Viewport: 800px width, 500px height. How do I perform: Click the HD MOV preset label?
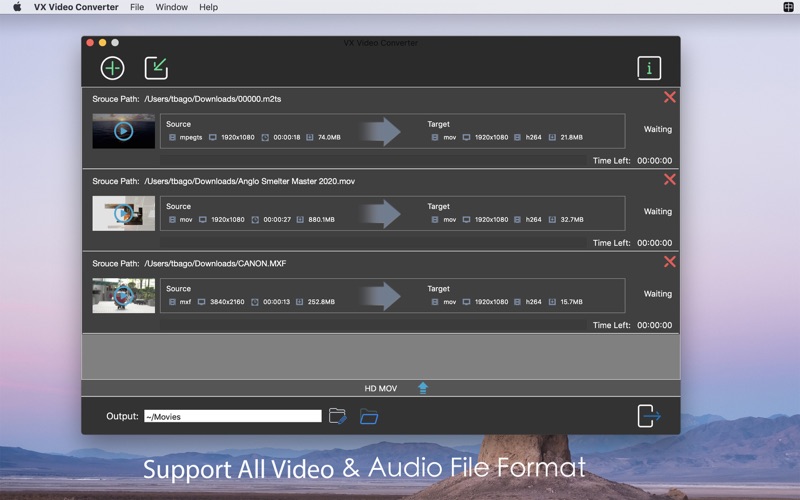coord(381,388)
